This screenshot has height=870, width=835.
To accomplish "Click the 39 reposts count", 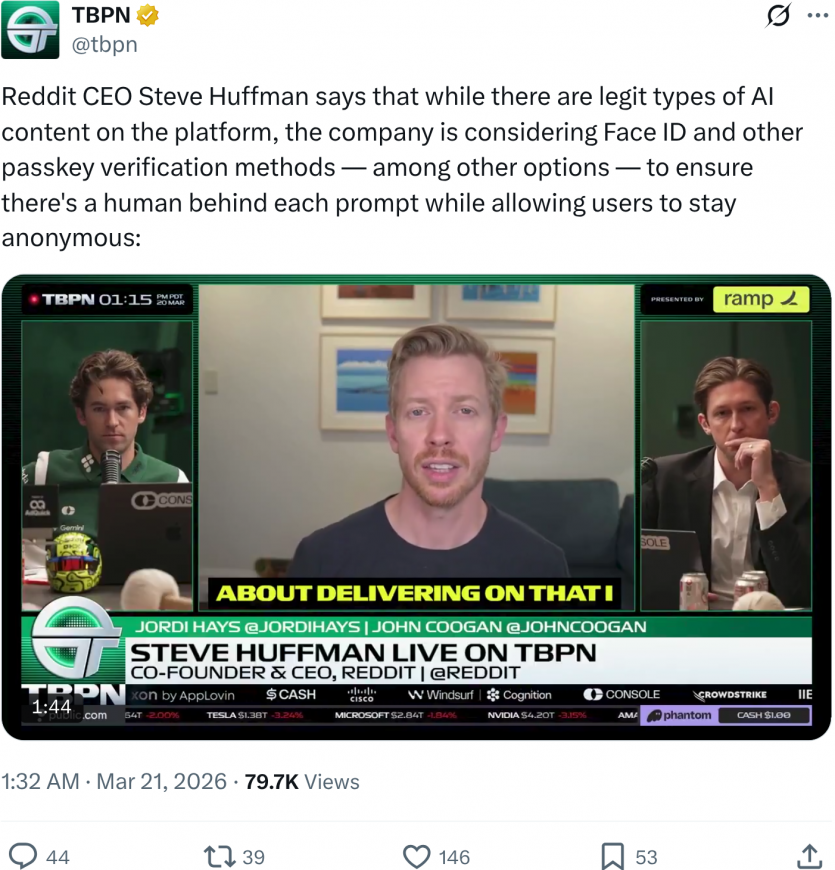I will click(254, 857).
